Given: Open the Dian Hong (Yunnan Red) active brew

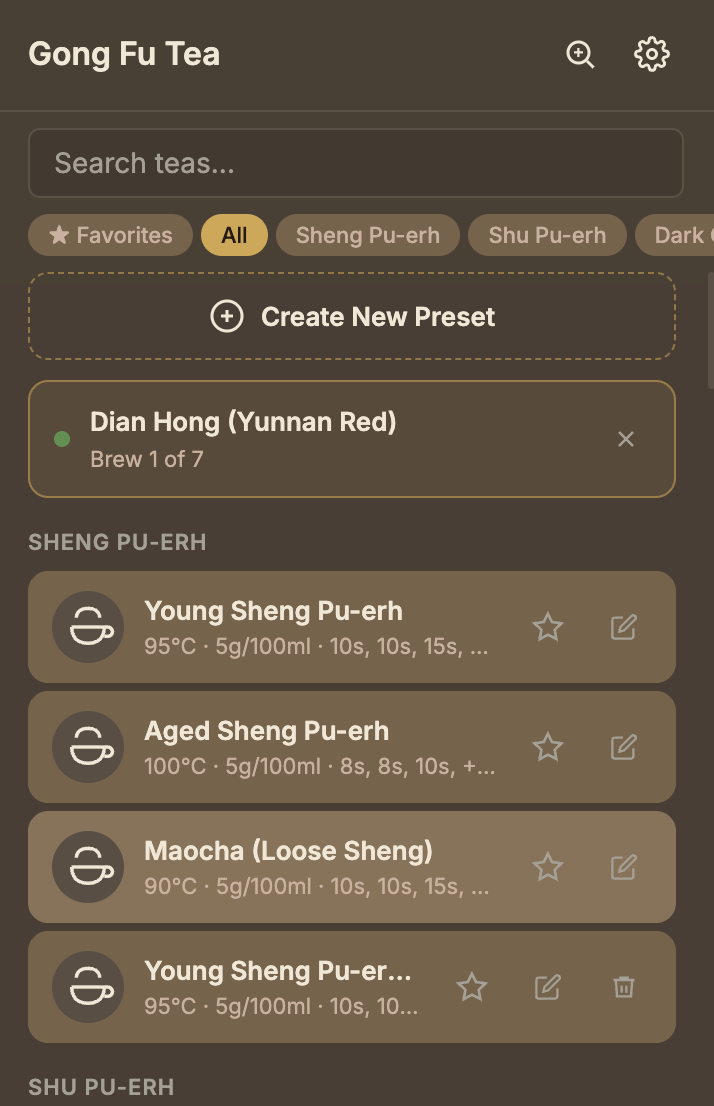Looking at the screenshot, I should coord(300,439).
